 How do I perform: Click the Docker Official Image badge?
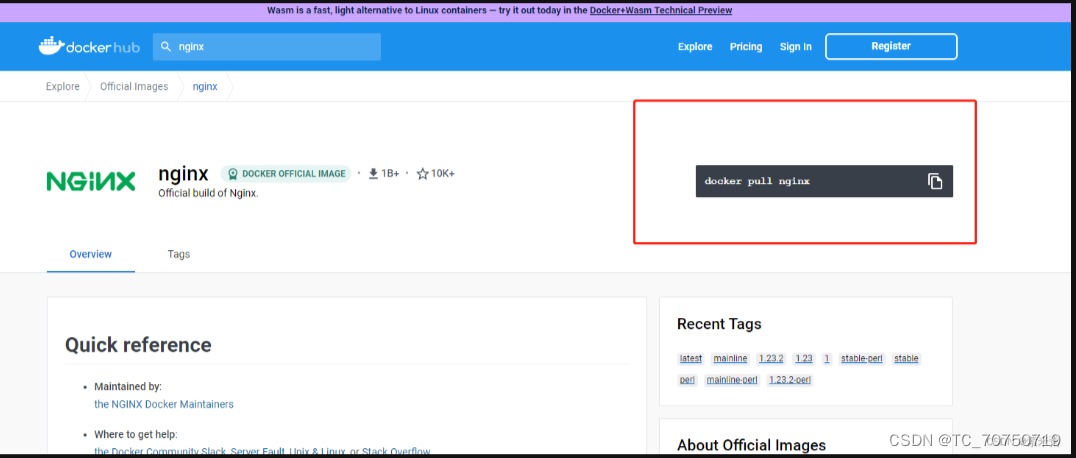point(285,174)
